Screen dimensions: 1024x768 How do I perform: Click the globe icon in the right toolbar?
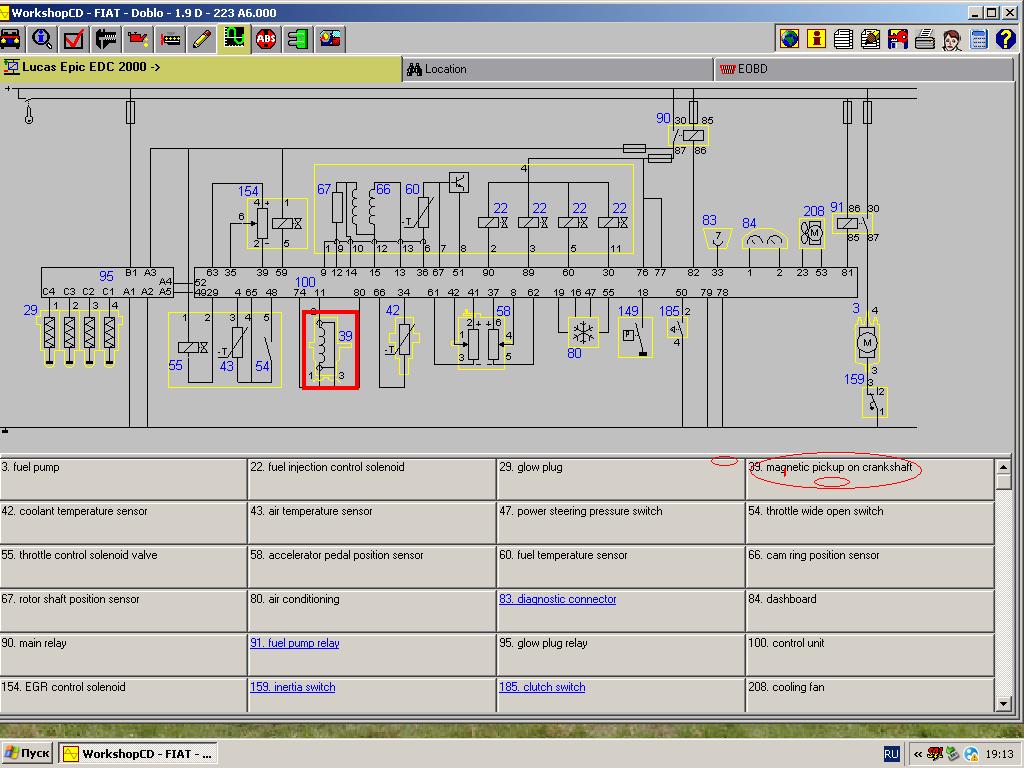pos(790,39)
